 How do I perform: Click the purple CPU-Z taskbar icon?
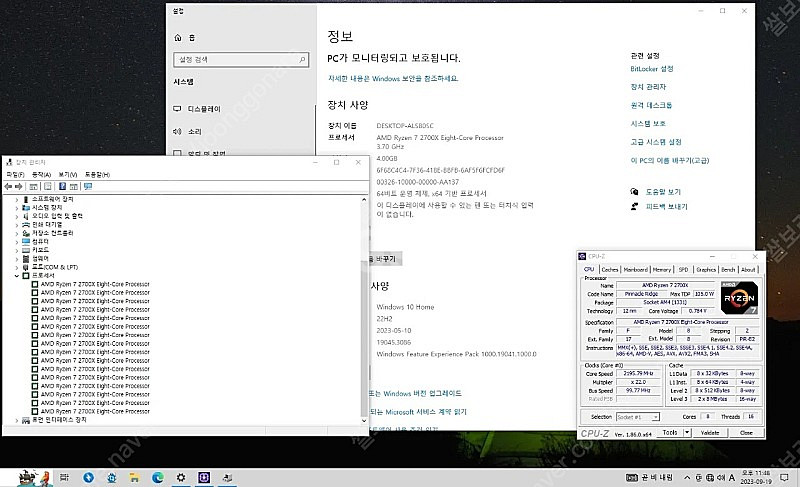[x=204, y=477]
